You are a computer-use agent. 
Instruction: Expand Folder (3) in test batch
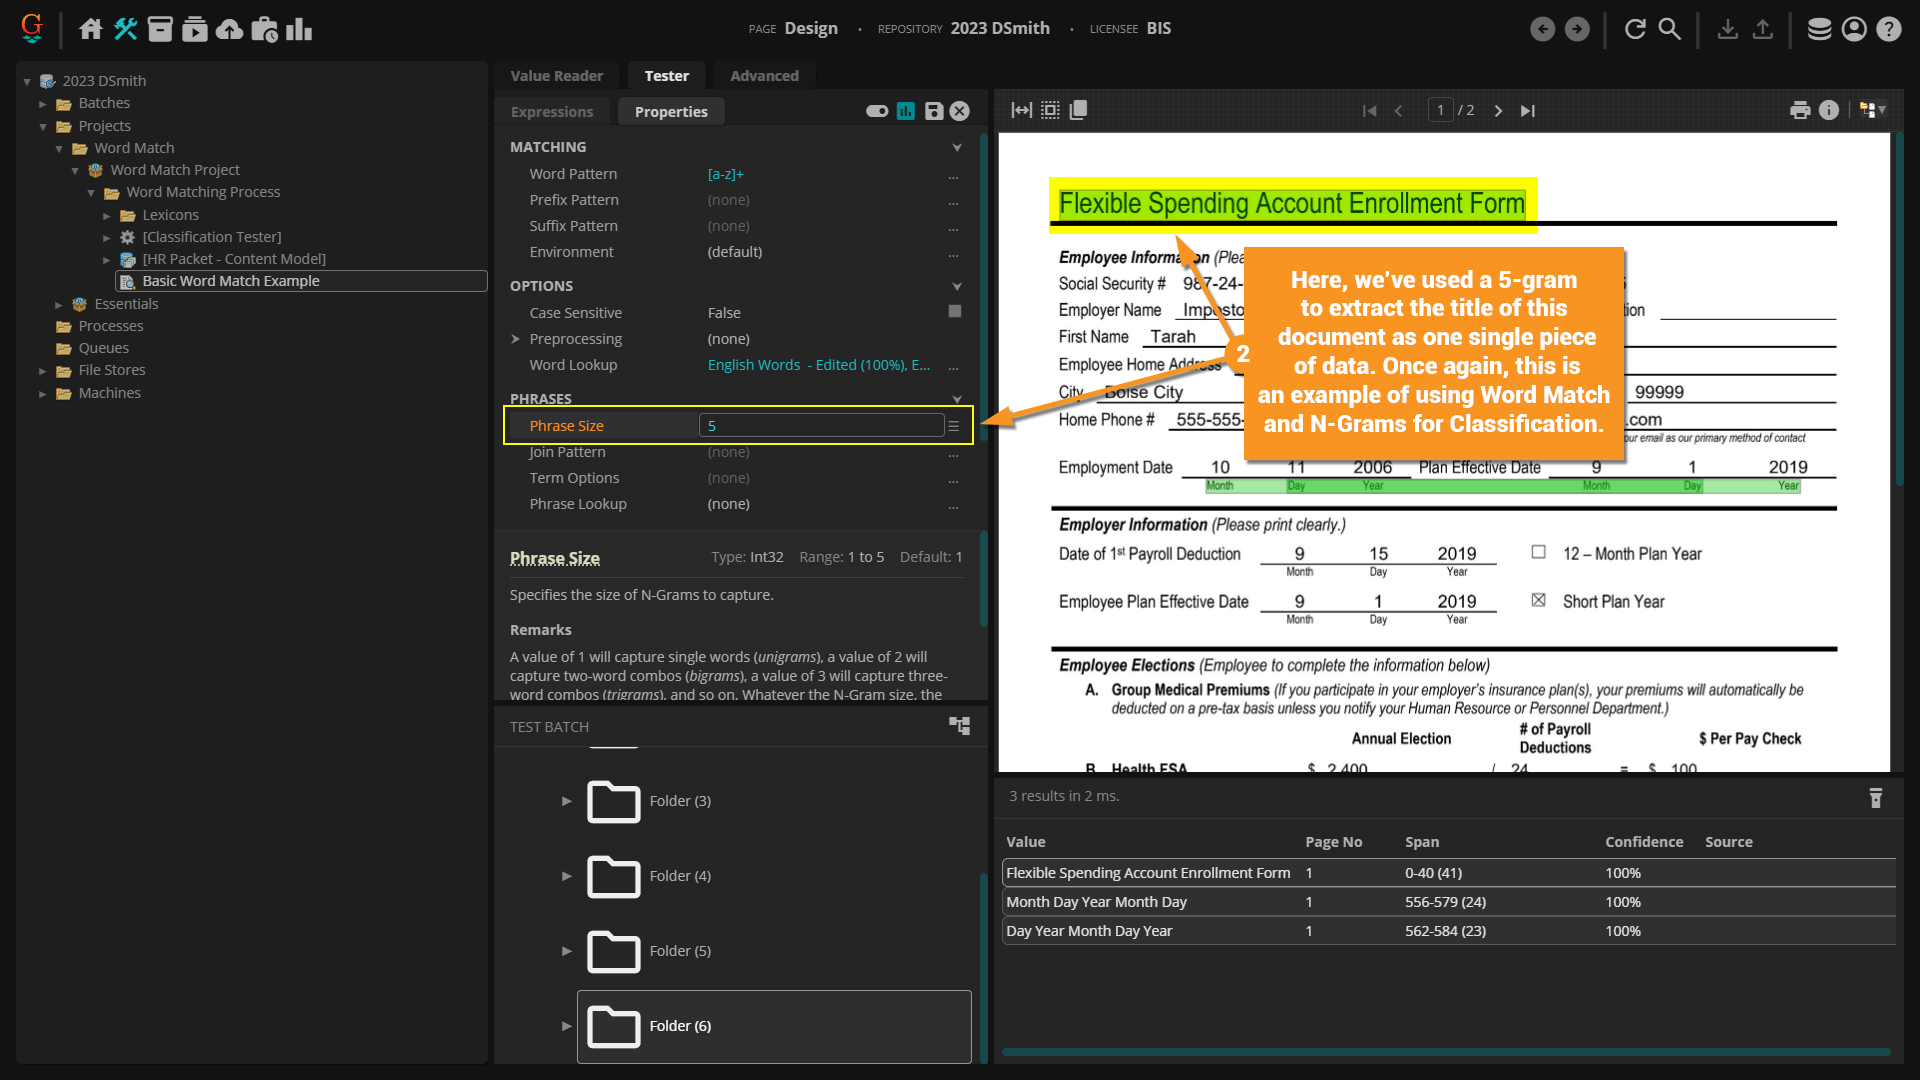[566, 801]
